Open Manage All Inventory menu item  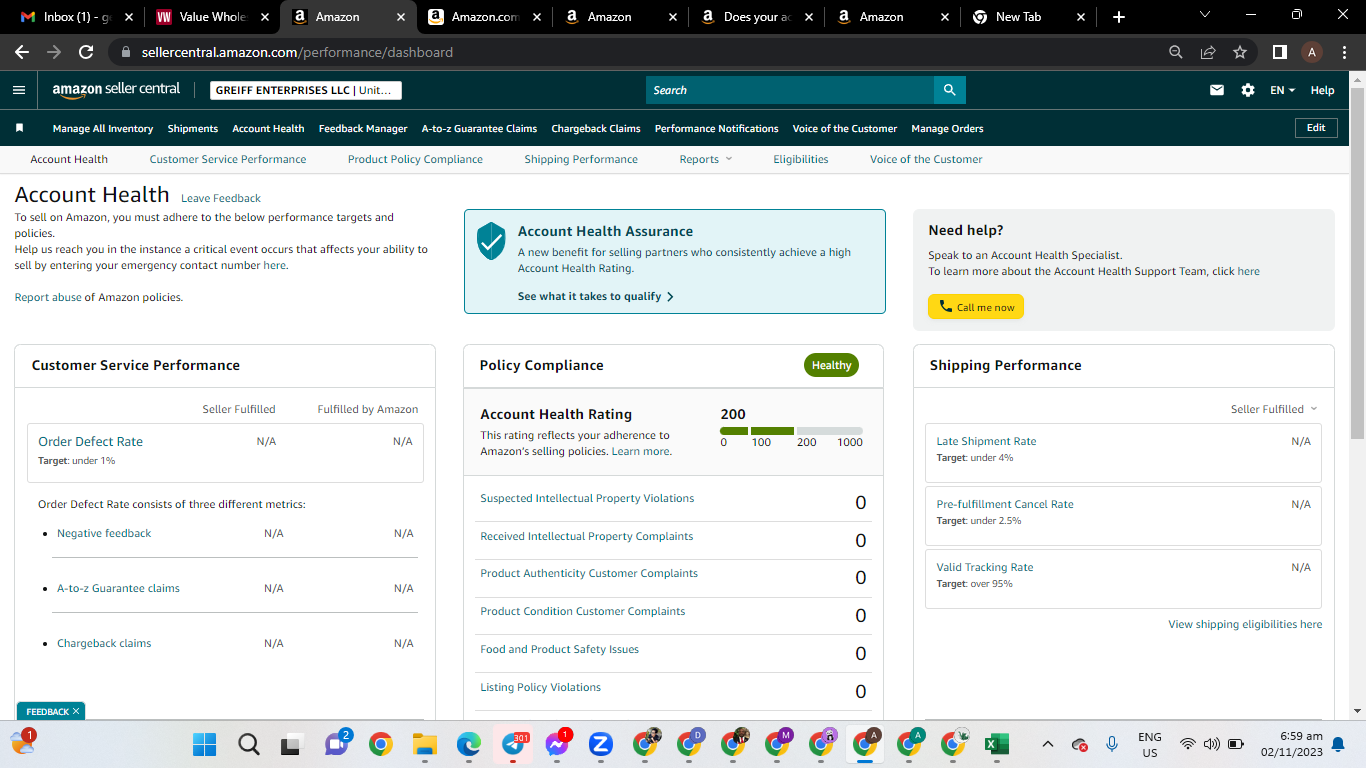point(103,128)
